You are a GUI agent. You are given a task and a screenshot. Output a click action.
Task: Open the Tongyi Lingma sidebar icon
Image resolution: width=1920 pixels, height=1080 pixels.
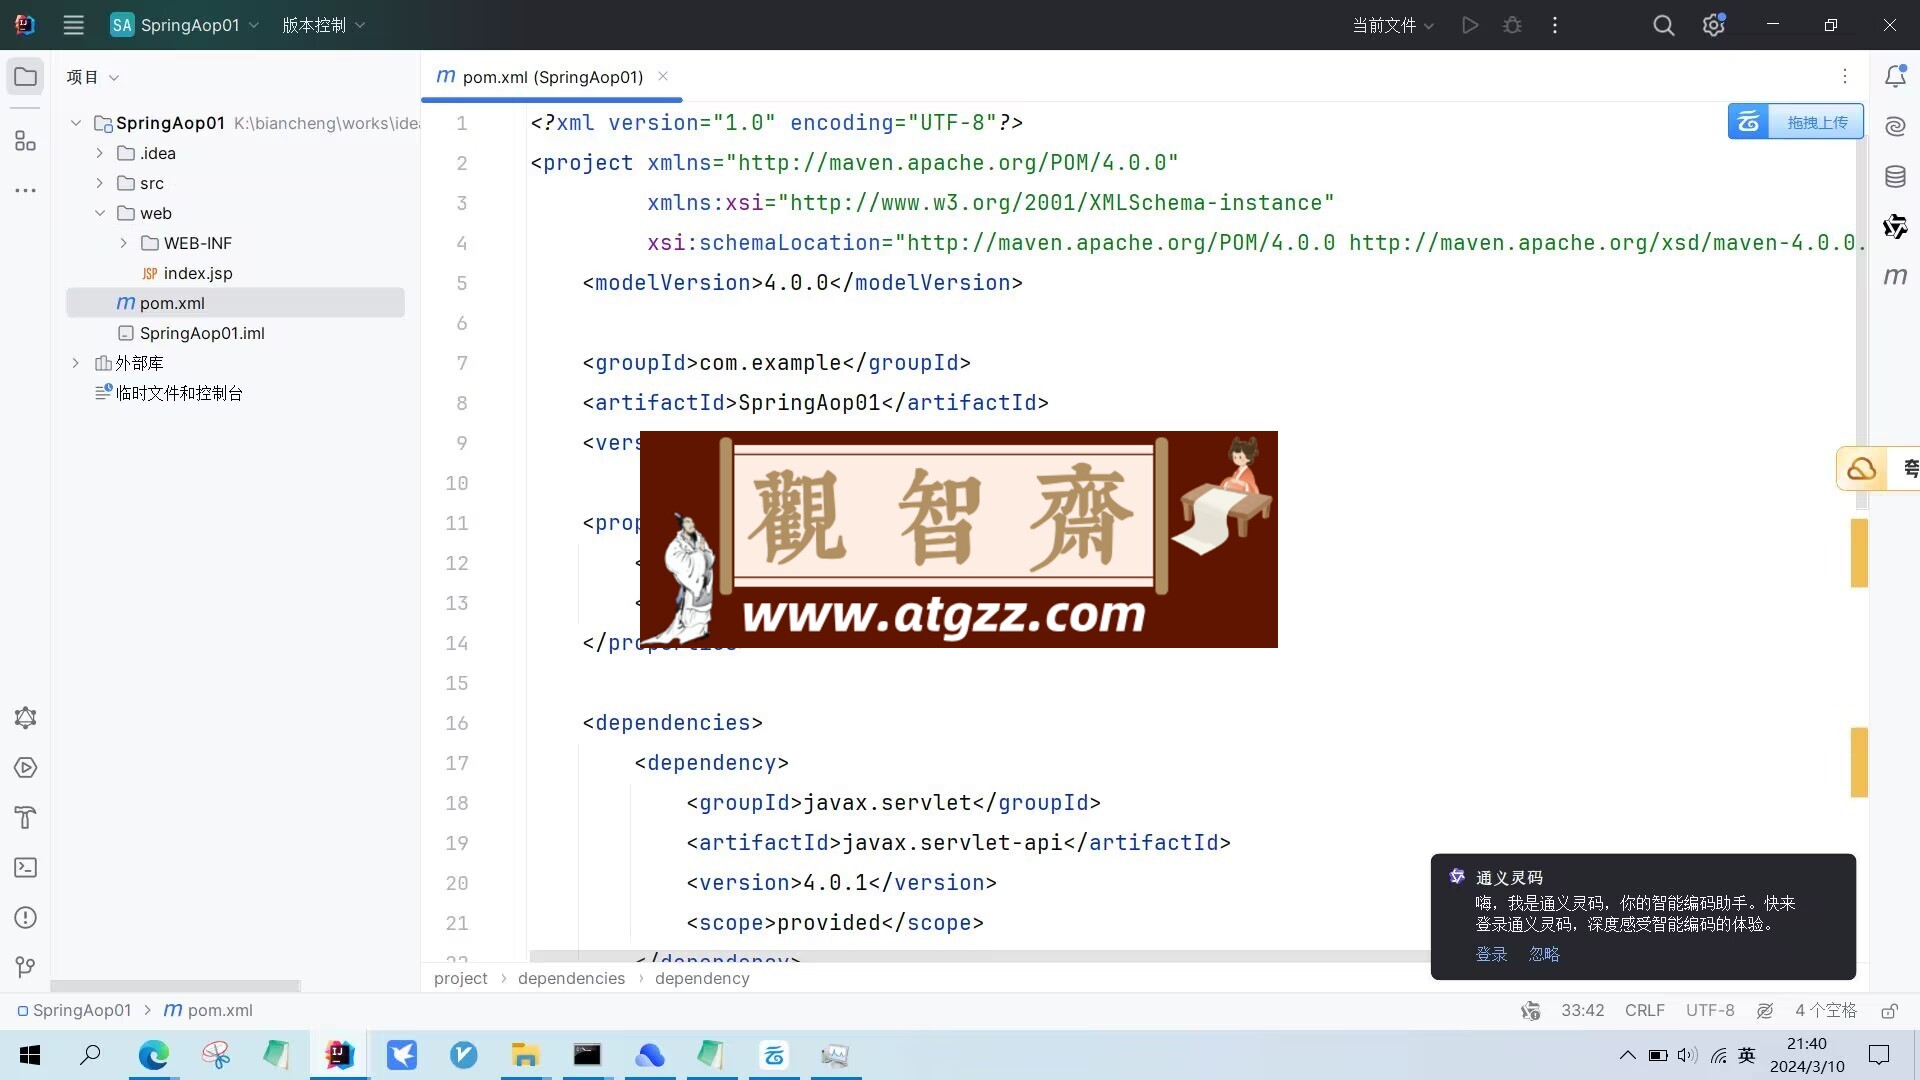pos(1895,227)
